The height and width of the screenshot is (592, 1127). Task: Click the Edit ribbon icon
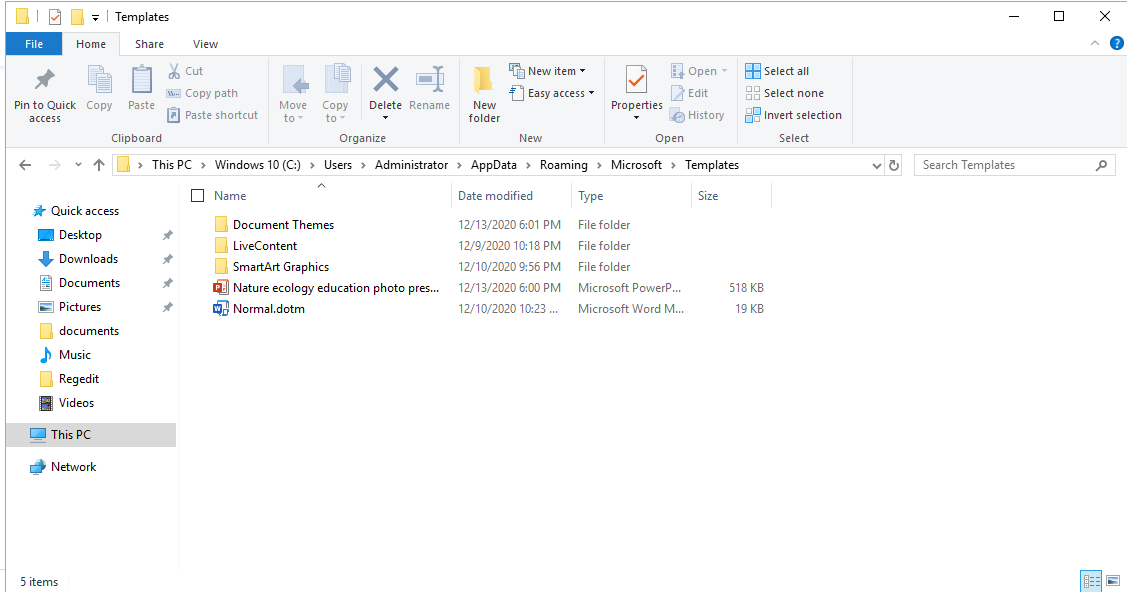pos(677,93)
